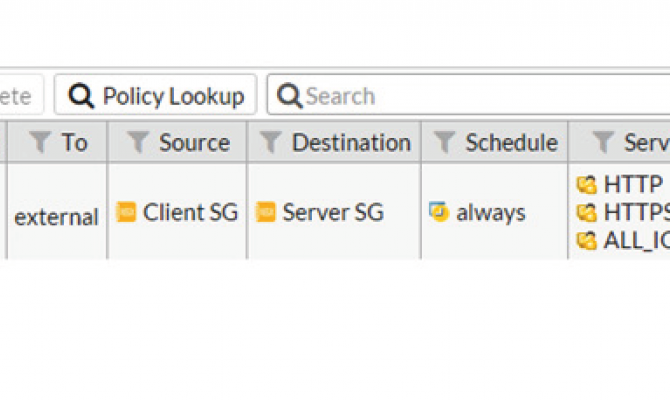Open the Service column filter funnel
This screenshot has width=670, height=400.
click(x=602, y=143)
